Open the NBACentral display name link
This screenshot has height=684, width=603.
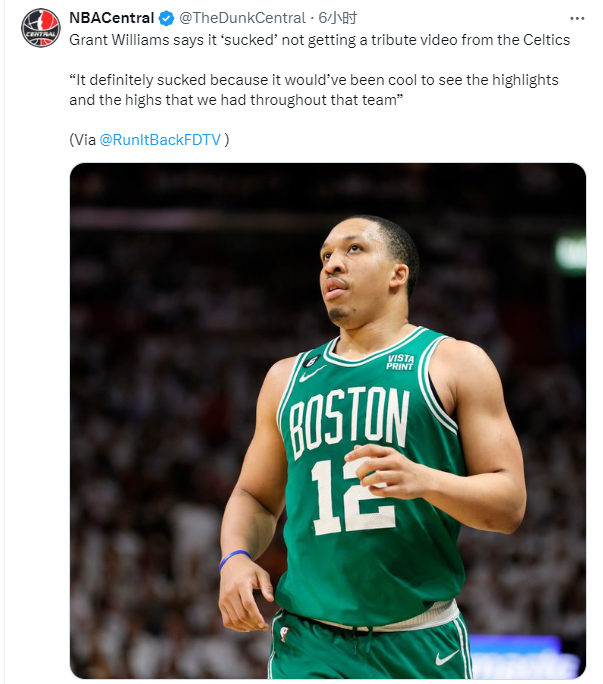pyautogui.click(x=111, y=19)
